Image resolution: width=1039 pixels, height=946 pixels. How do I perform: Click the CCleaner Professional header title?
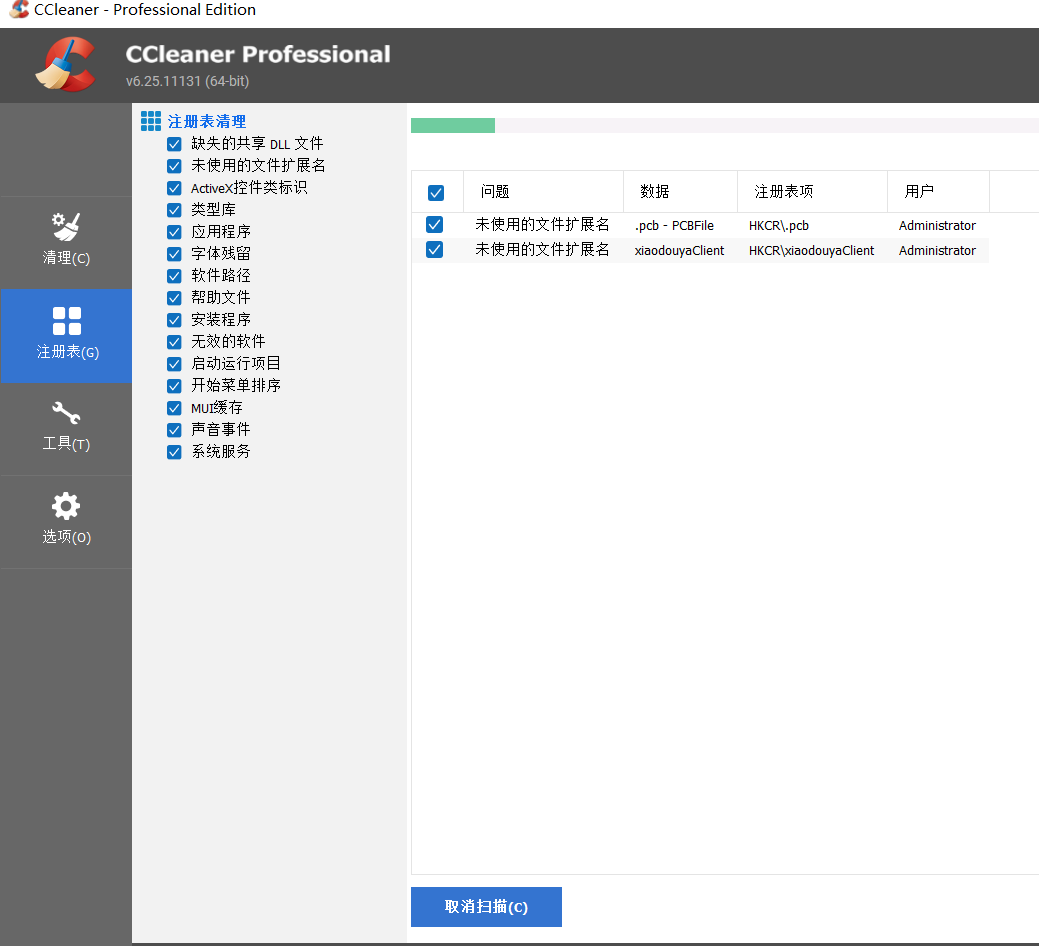click(x=258, y=54)
